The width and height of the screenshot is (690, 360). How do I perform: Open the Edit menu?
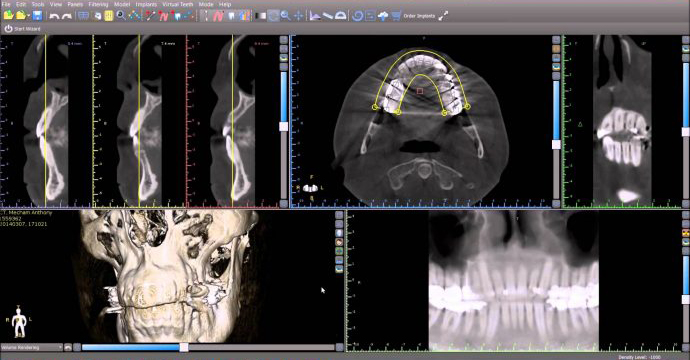pos(21,4)
